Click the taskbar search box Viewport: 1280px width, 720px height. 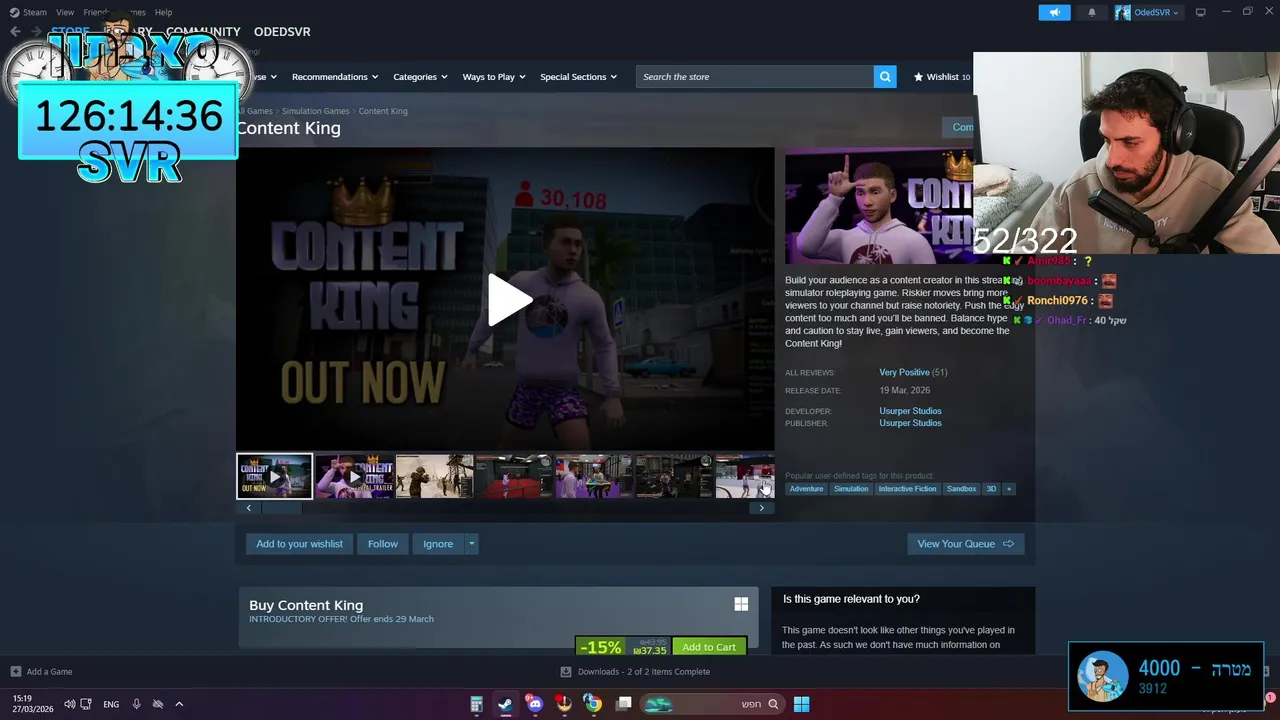tap(711, 704)
